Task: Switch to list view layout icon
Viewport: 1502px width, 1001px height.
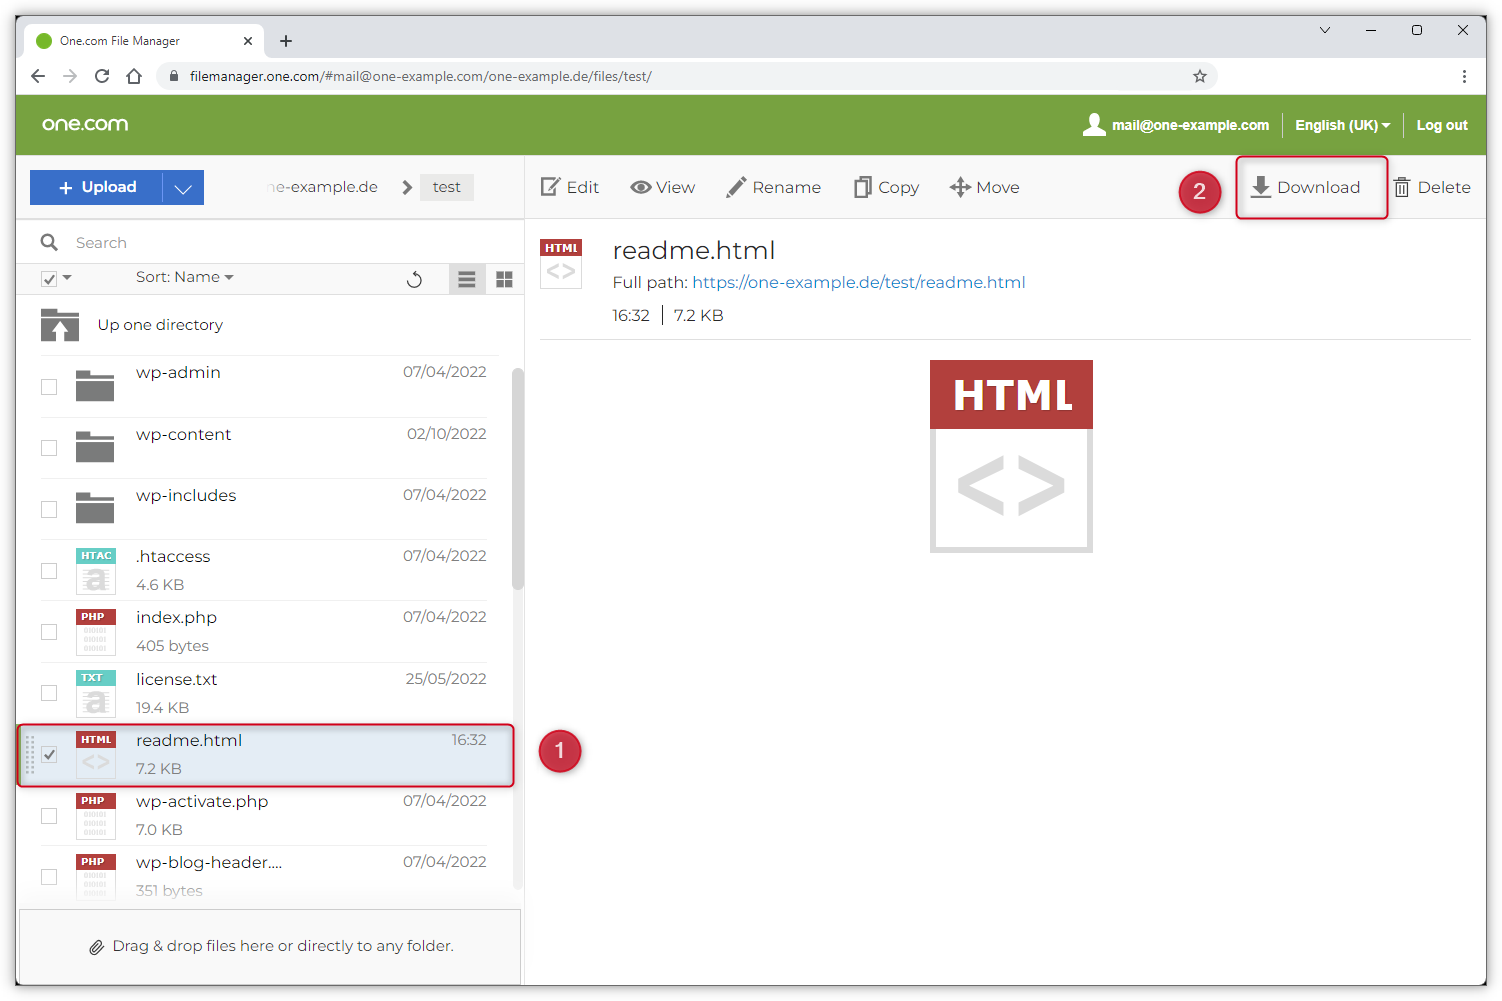Action: coord(467,280)
